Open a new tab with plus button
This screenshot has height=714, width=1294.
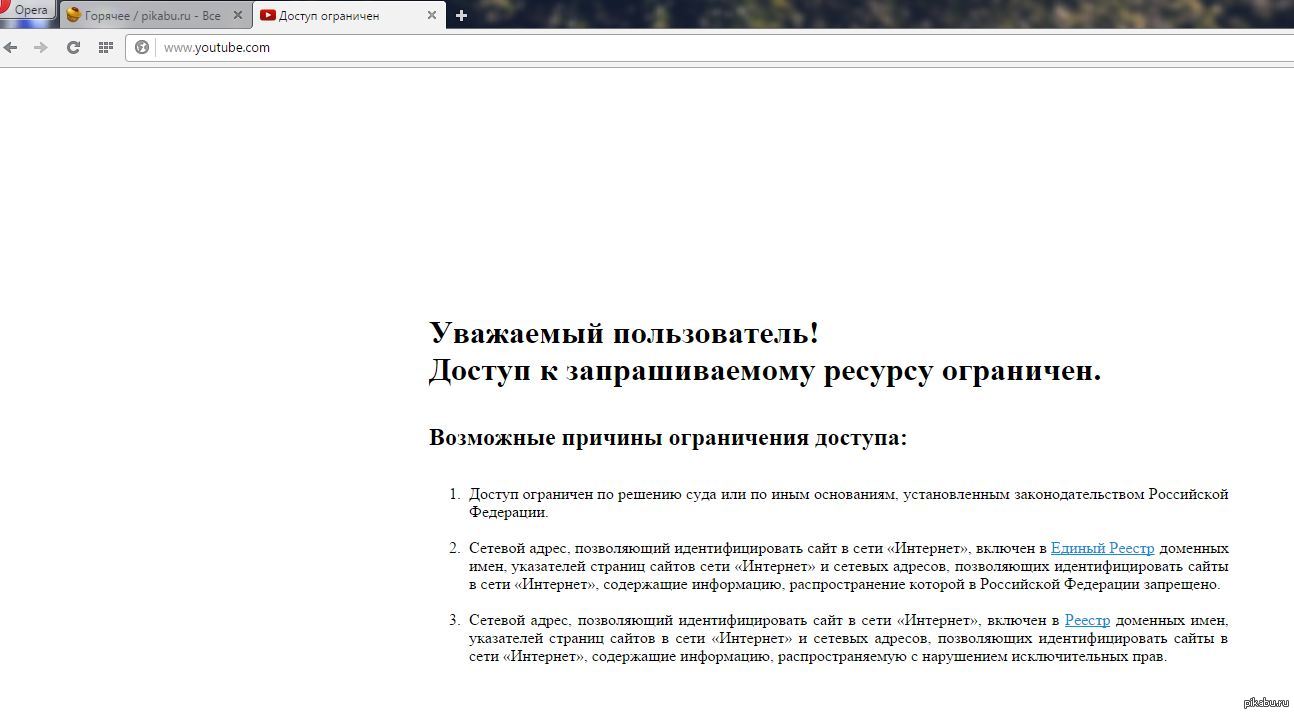click(x=461, y=15)
